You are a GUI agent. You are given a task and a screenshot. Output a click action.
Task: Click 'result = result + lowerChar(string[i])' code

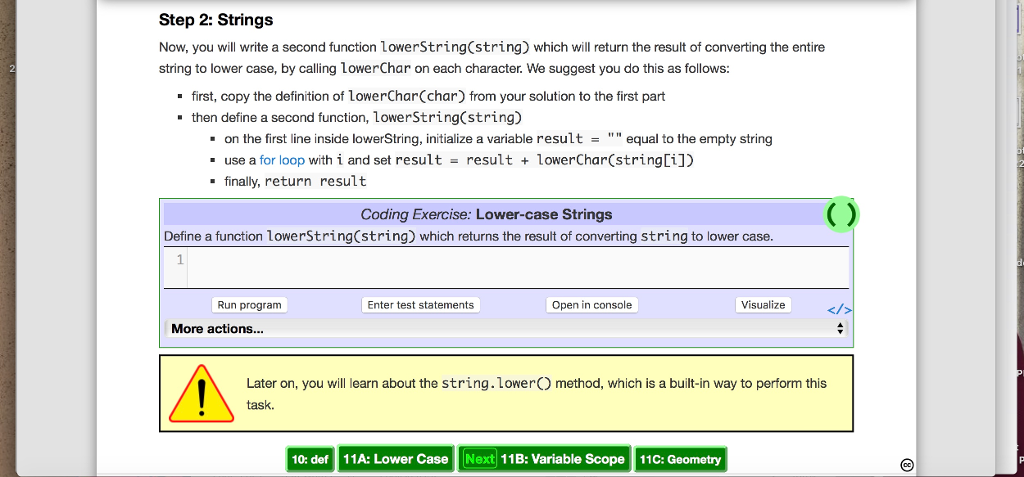click(x=544, y=160)
